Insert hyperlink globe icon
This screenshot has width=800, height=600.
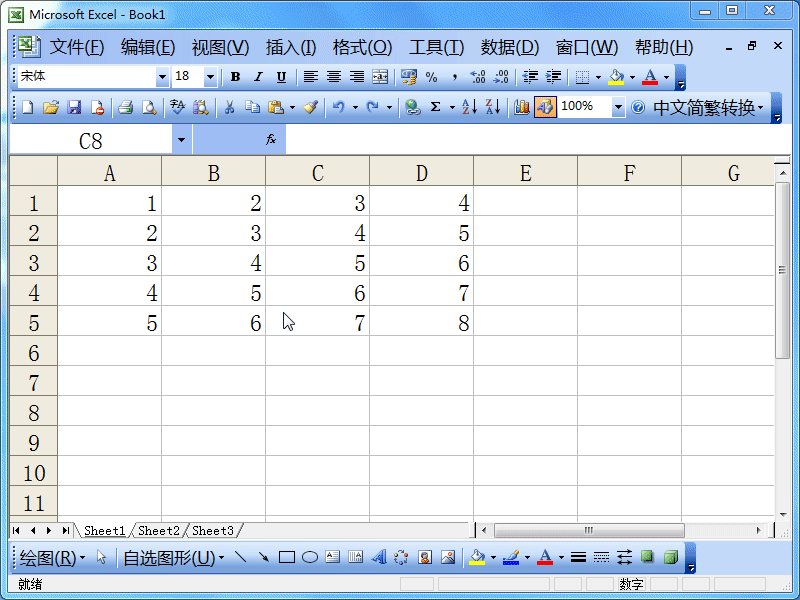(412, 108)
